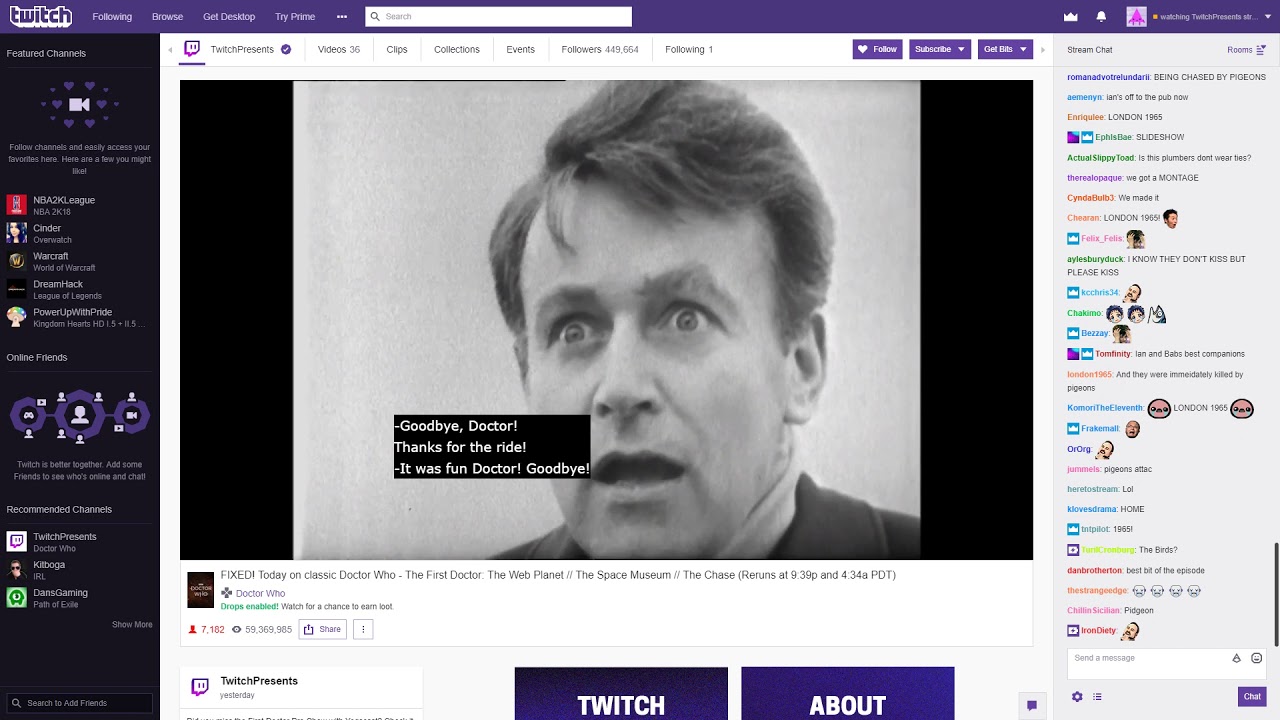The height and width of the screenshot is (720, 1280).
Task: Open the three-dot stream options menu
Action: click(363, 629)
